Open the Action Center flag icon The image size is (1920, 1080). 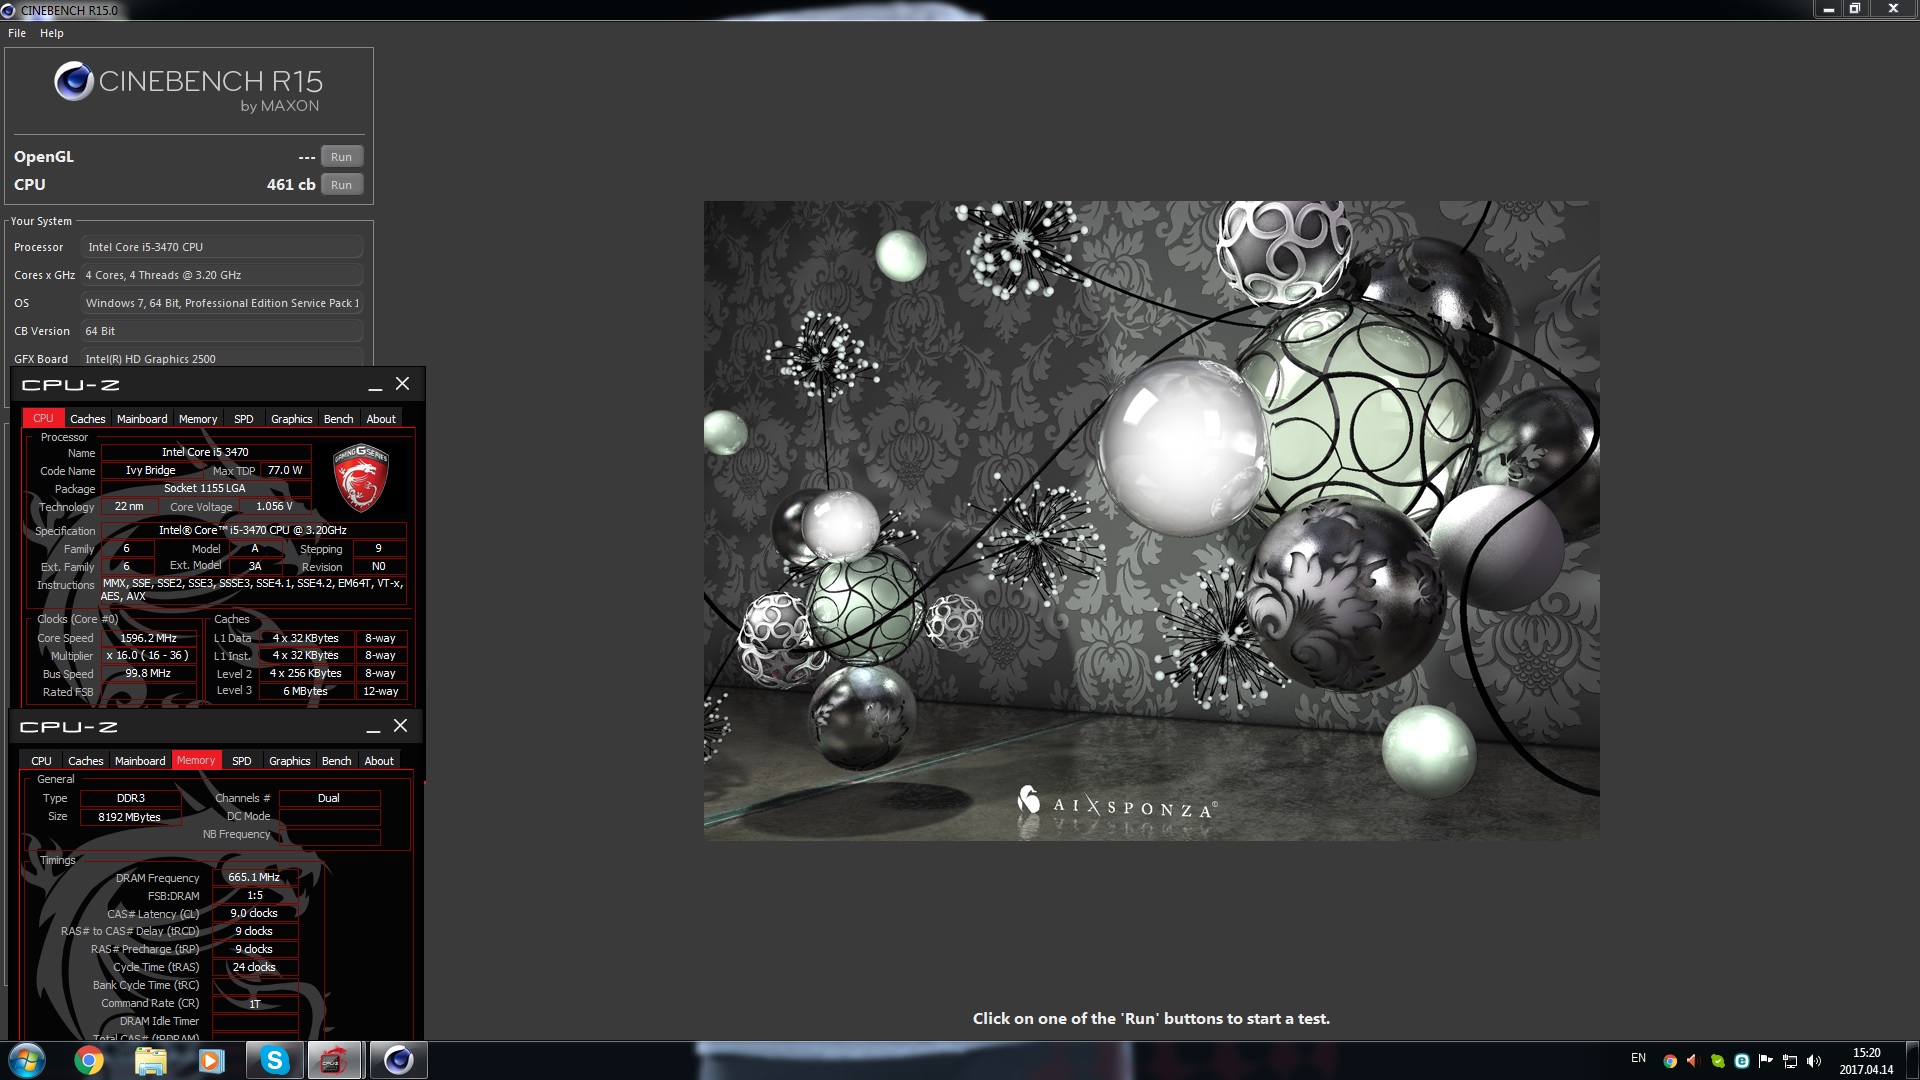[x=1765, y=1061]
